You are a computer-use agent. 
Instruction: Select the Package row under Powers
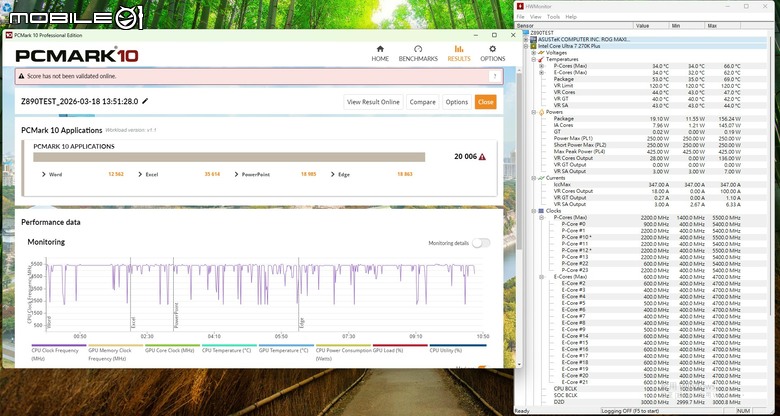tap(645, 118)
